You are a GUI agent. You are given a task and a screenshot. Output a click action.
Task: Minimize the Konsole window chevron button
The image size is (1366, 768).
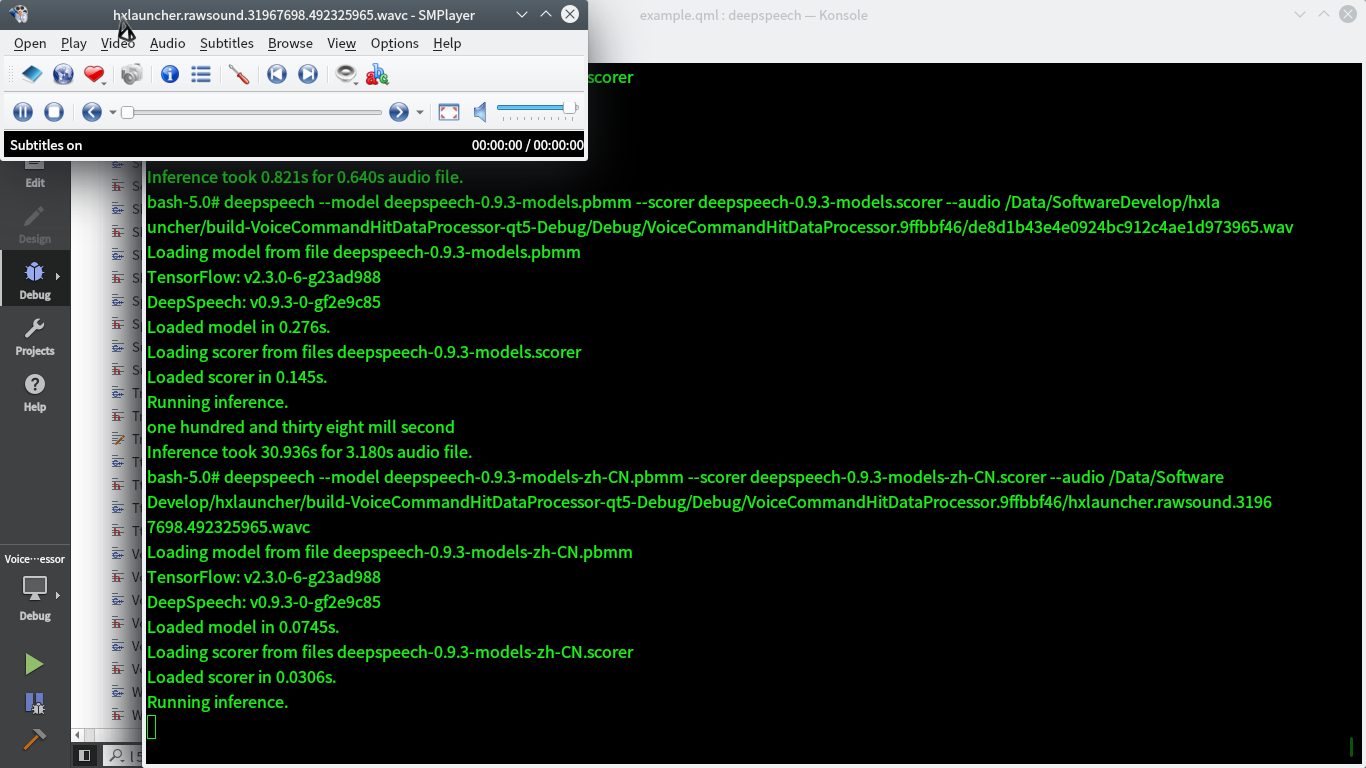(x=1299, y=14)
